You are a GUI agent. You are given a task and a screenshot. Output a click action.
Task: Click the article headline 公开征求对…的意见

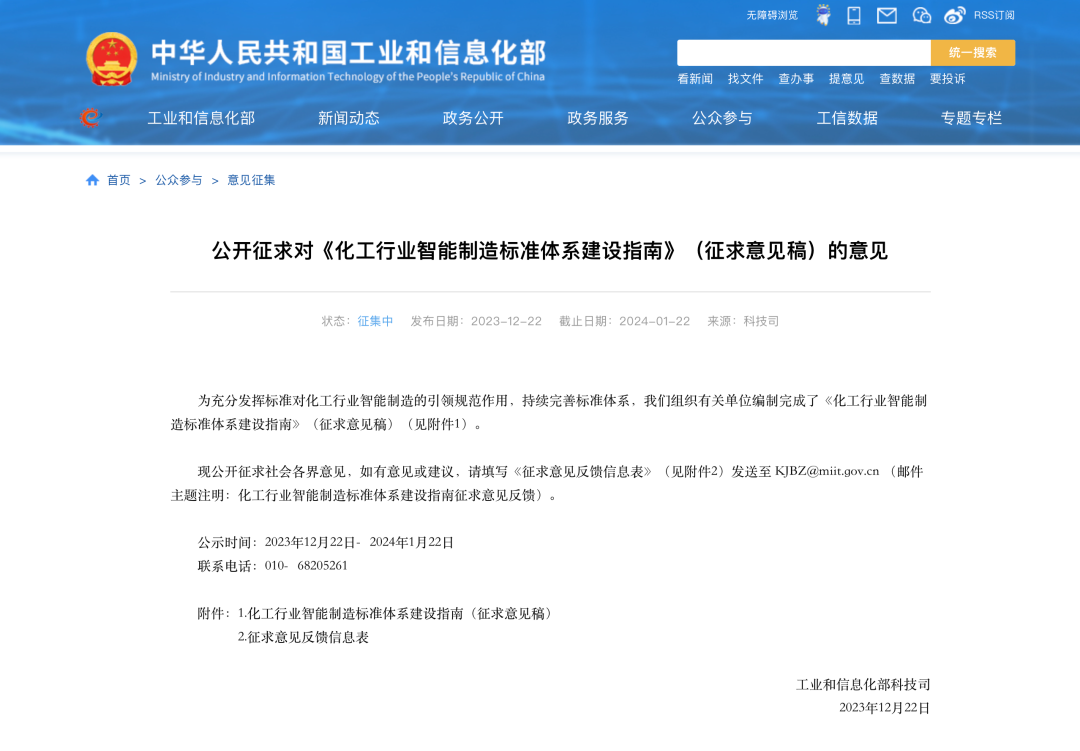[x=550, y=251]
